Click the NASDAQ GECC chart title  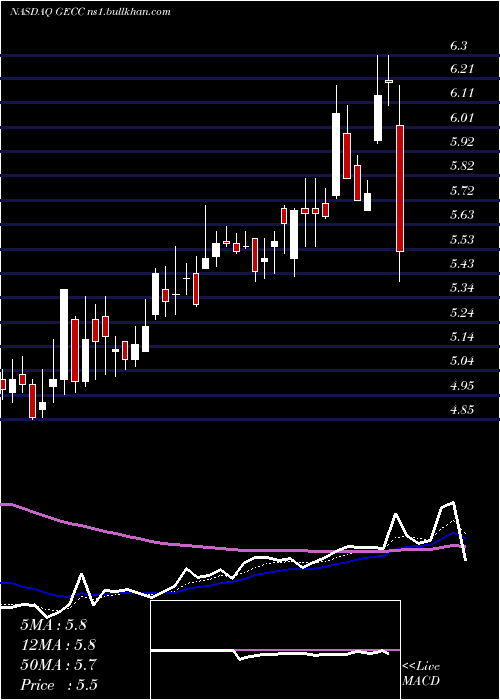click(x=90, y=11)
